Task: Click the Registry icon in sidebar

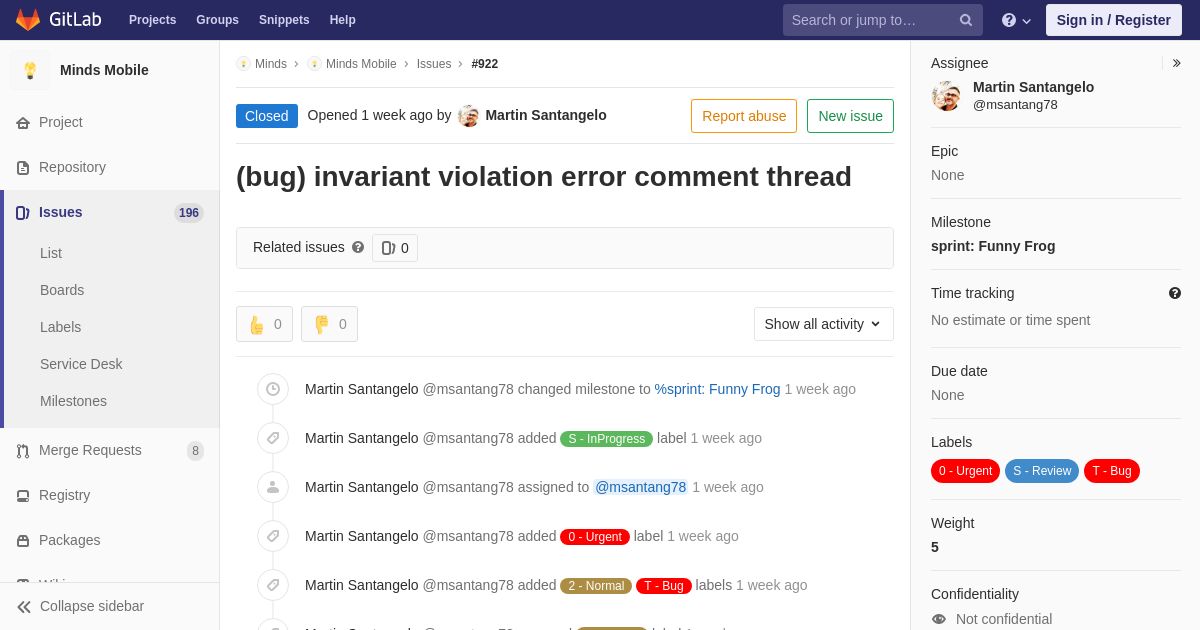Action: (x=23, y=496)
